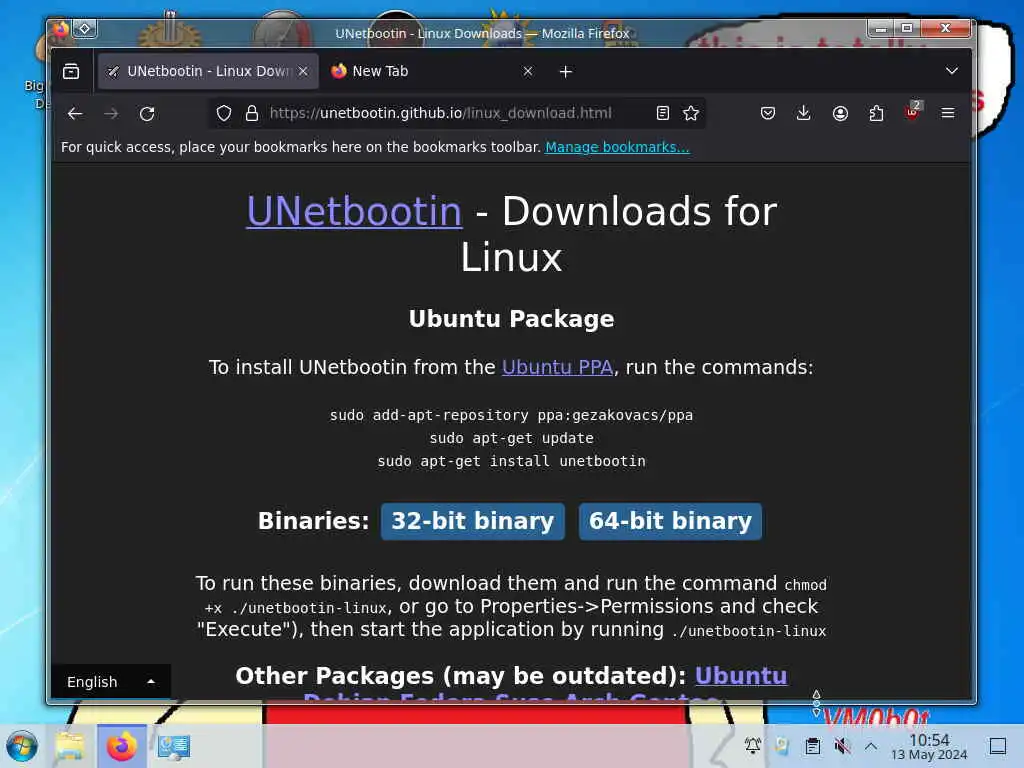Toggle keep-on-all-desktops pin in titlebar
The height and width of the screenshot is (768, 1024).
point(84,29)
